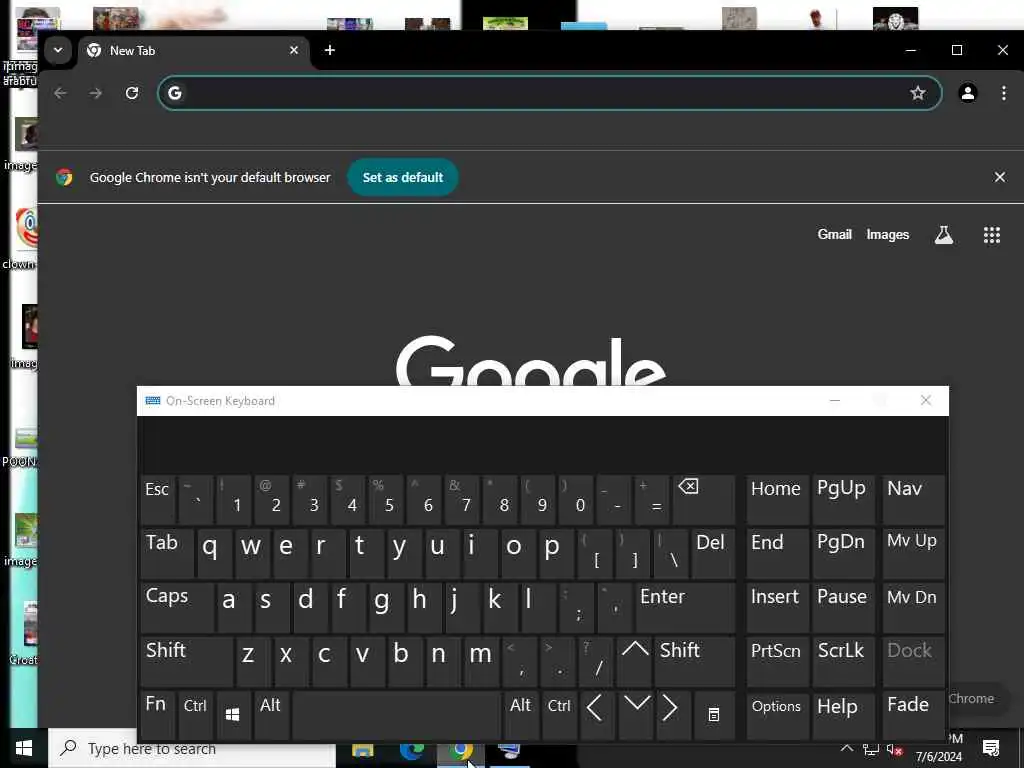The width and height of the screenshot is (1024, 768).
Task: Open the Gmail link
Action: click(834, 234)
